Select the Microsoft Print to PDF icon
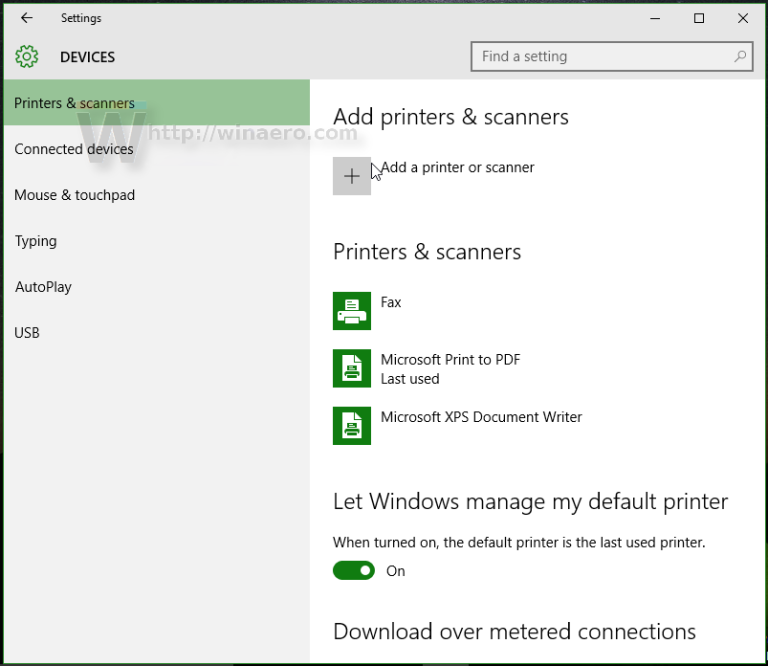Screen dimensions: 768x666 coord(352,368)
